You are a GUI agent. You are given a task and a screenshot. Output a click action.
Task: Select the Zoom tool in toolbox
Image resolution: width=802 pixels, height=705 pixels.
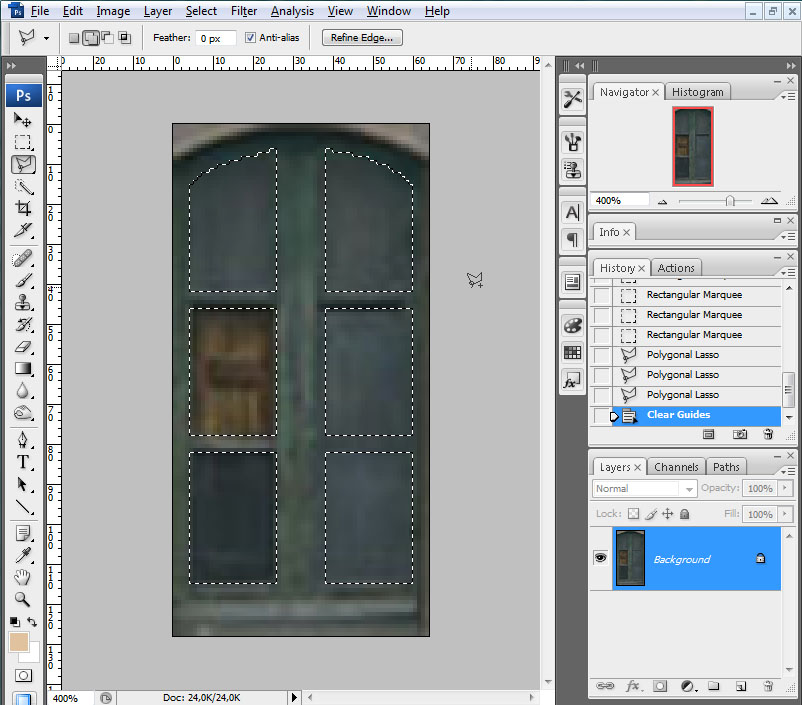(23, 599)
